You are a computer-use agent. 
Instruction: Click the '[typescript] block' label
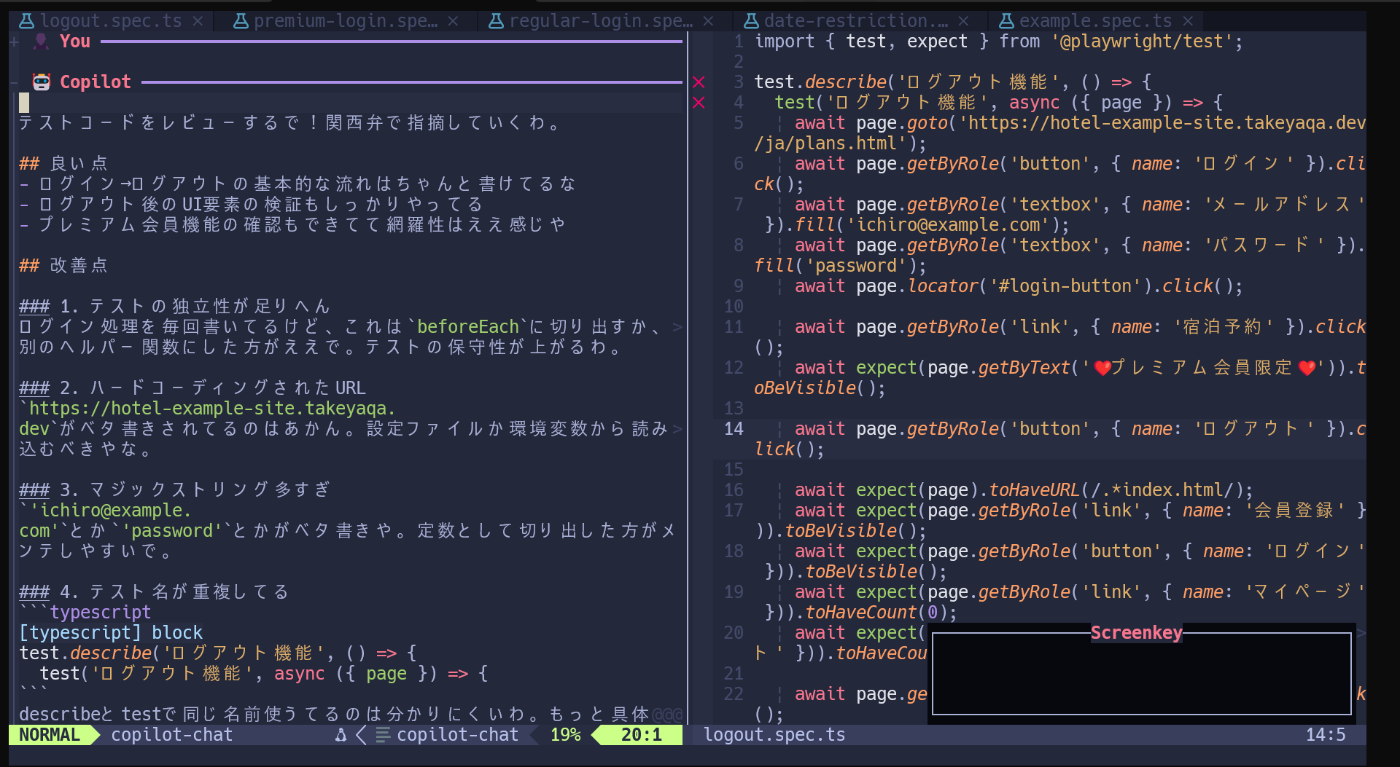coord(111,632)
